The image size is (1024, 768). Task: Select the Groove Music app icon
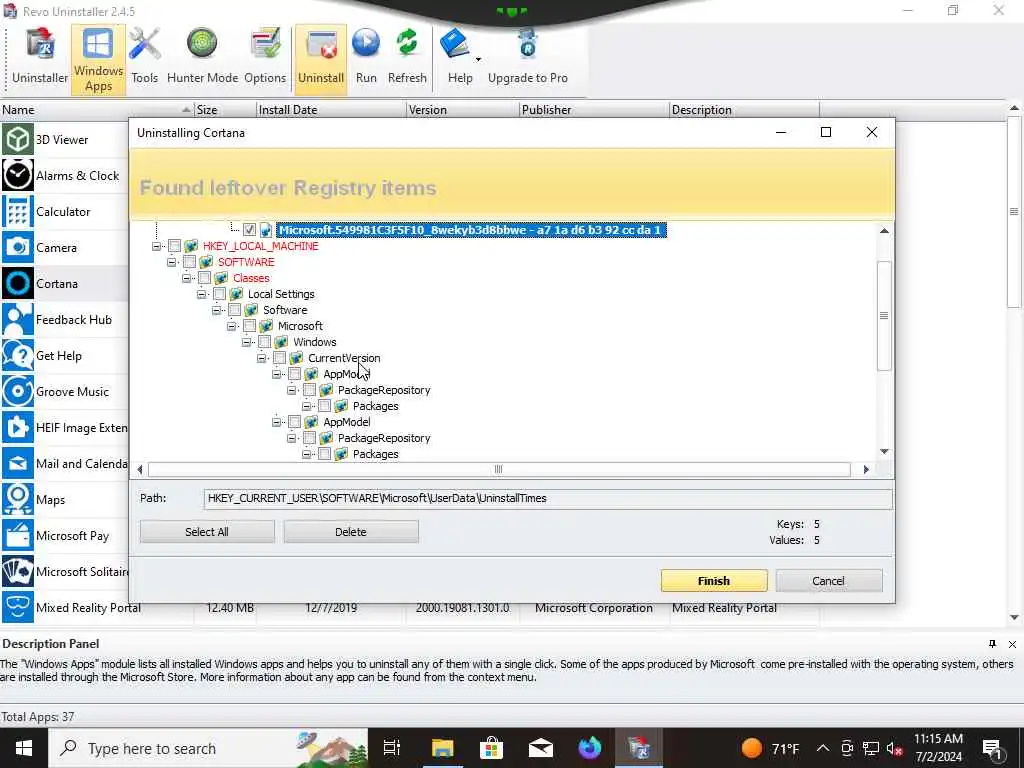click(18, 391)
